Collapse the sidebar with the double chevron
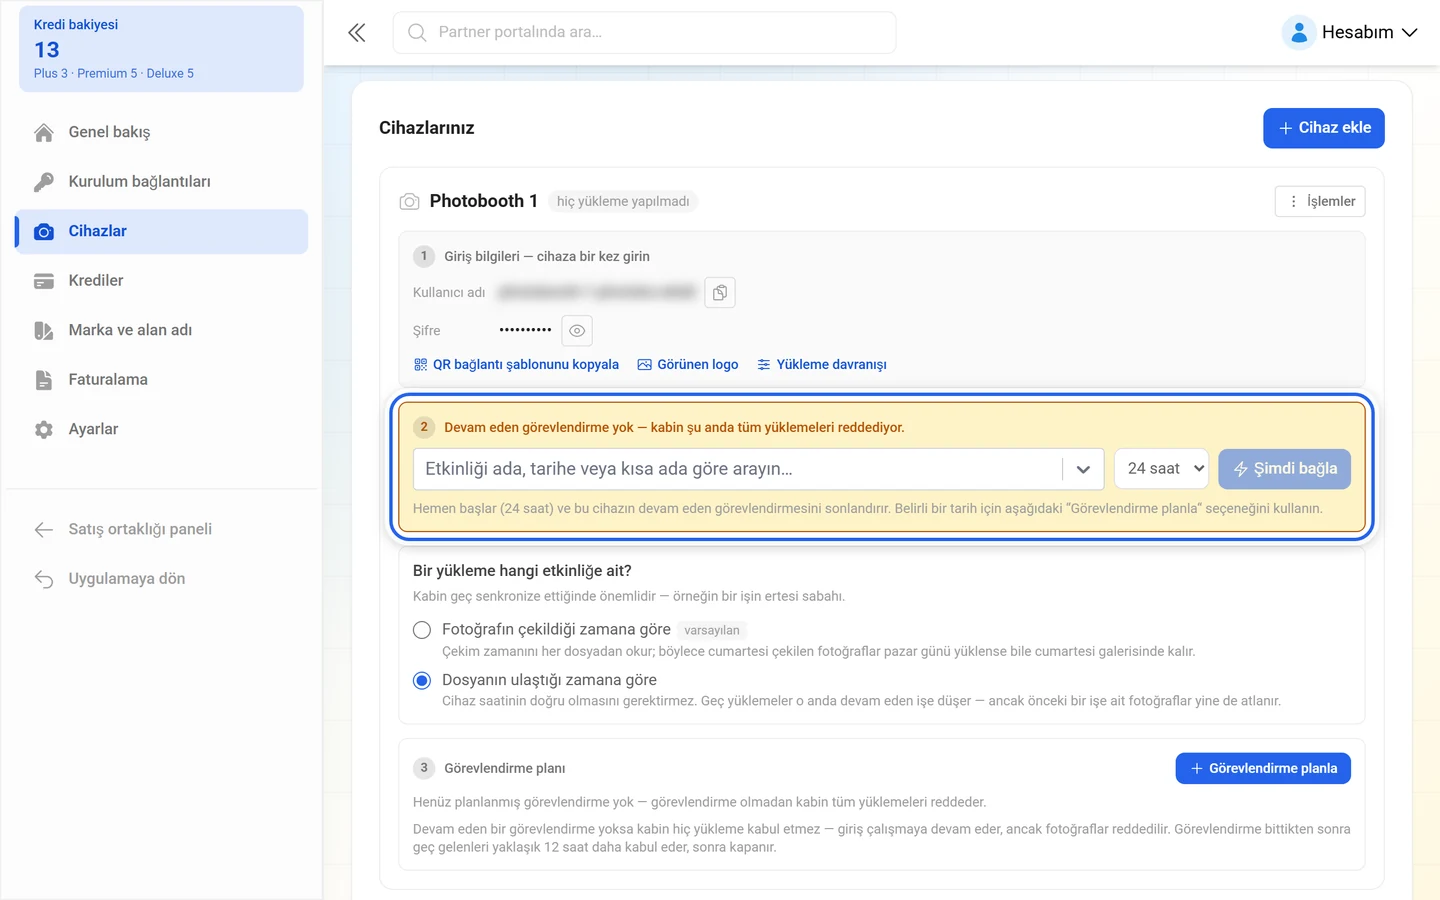This screenshot has width=1440, height=900. 357,33
